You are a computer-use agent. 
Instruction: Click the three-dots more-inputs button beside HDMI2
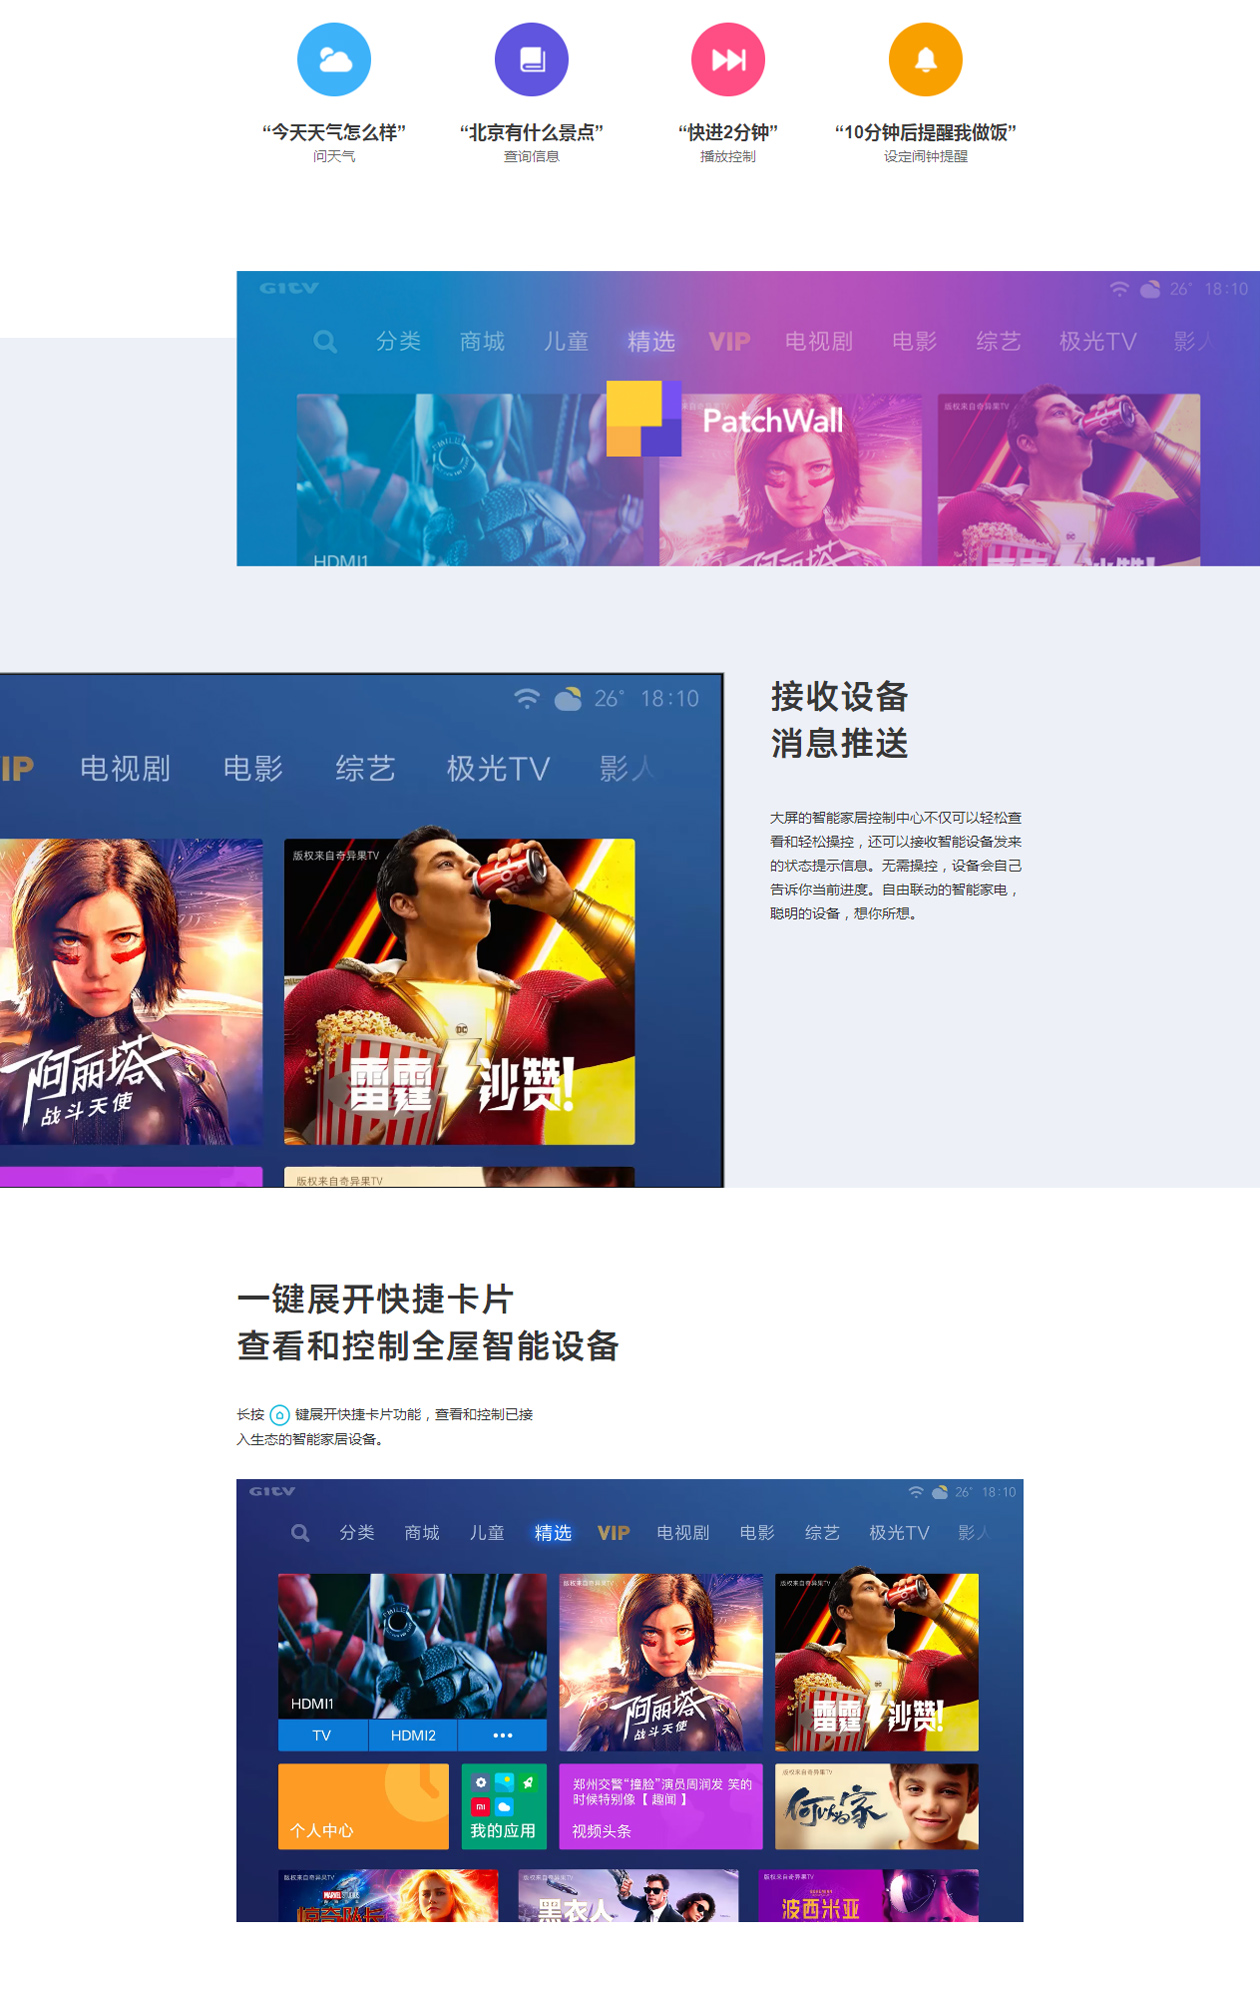tap(503, 1735)
